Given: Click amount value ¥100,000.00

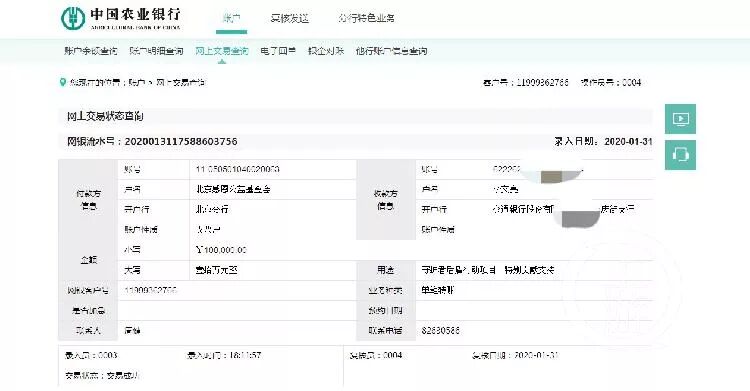Looking at the screenshot, I should pos(221,250).
